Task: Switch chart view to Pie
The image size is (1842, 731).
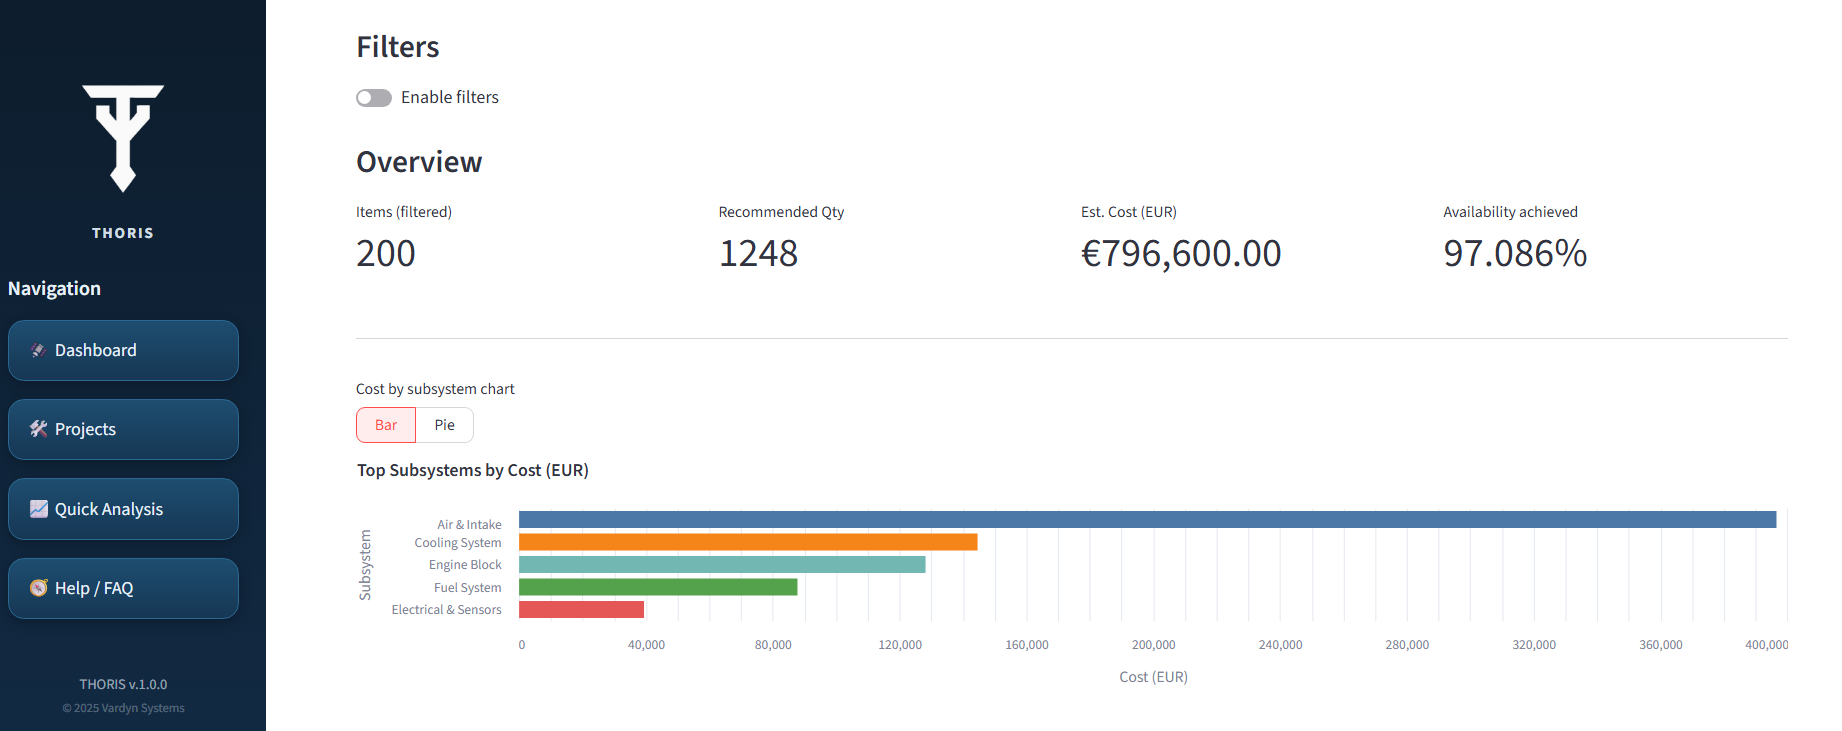Action: click(444, 425)
